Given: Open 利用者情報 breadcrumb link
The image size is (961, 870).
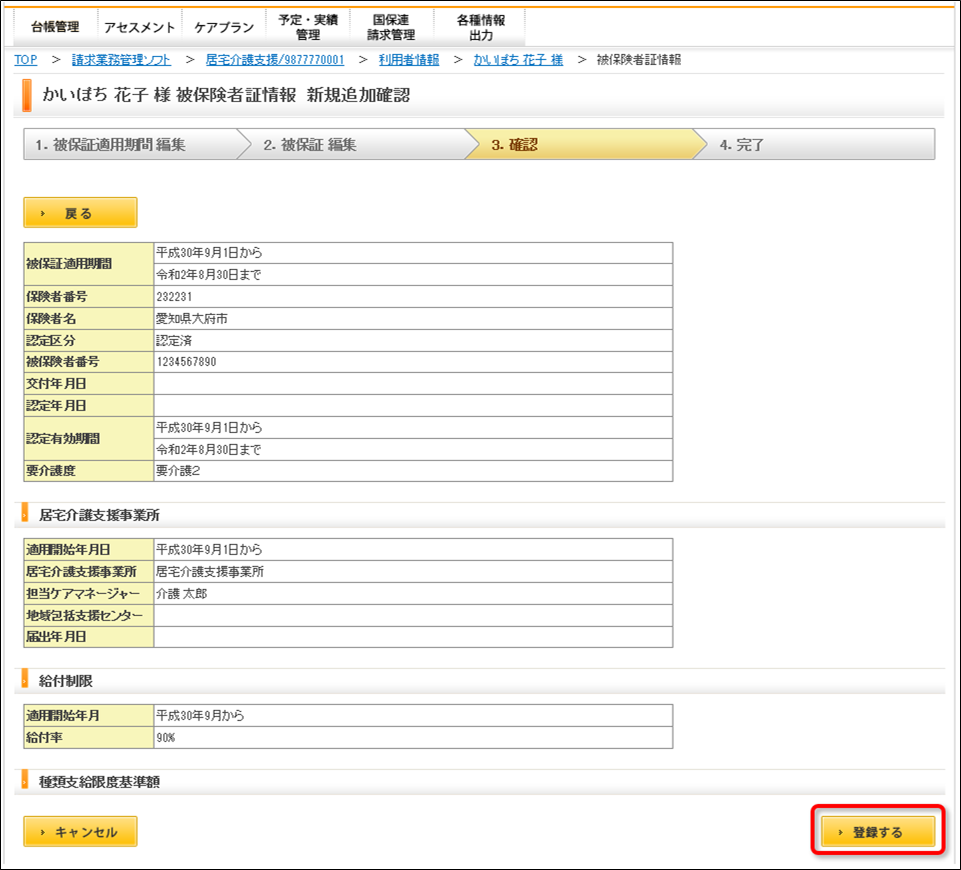Looking at the screenshot, I should (409, 59).
